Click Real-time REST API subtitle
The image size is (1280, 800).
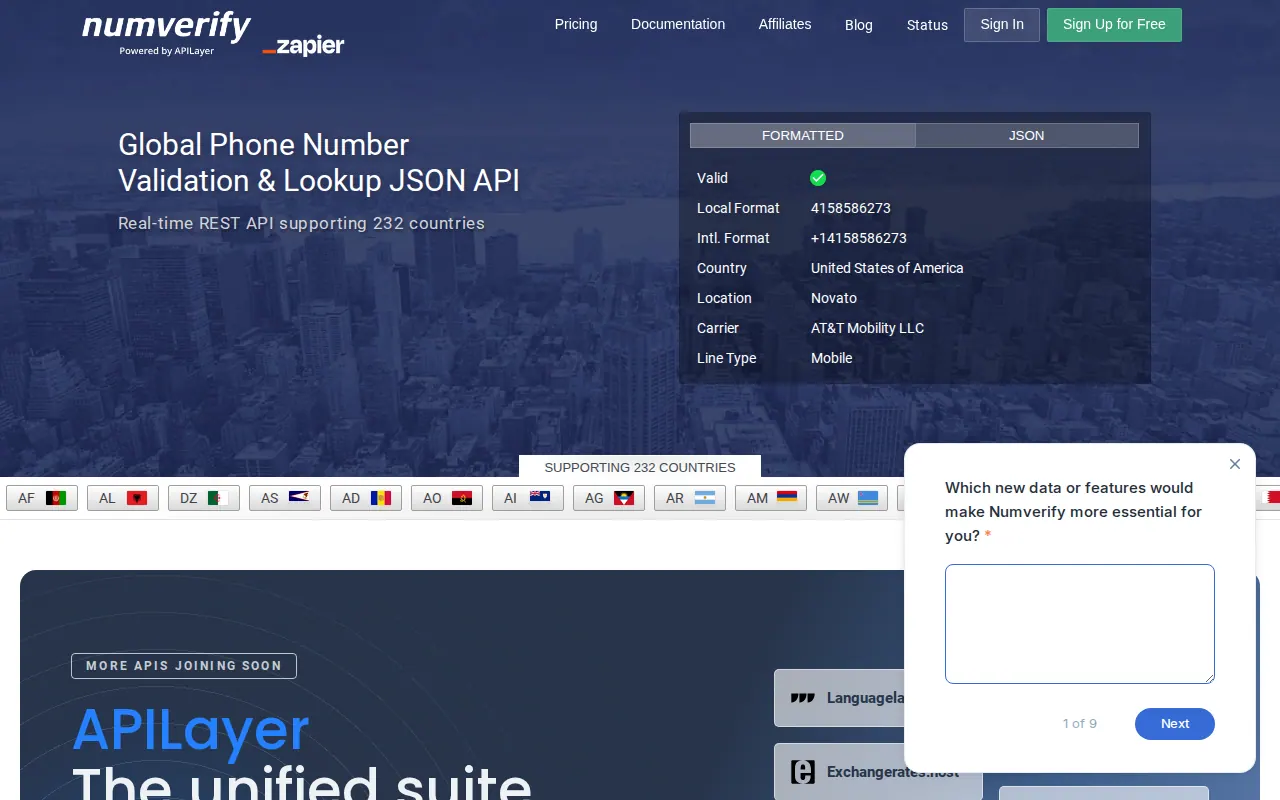click(301, 223)
